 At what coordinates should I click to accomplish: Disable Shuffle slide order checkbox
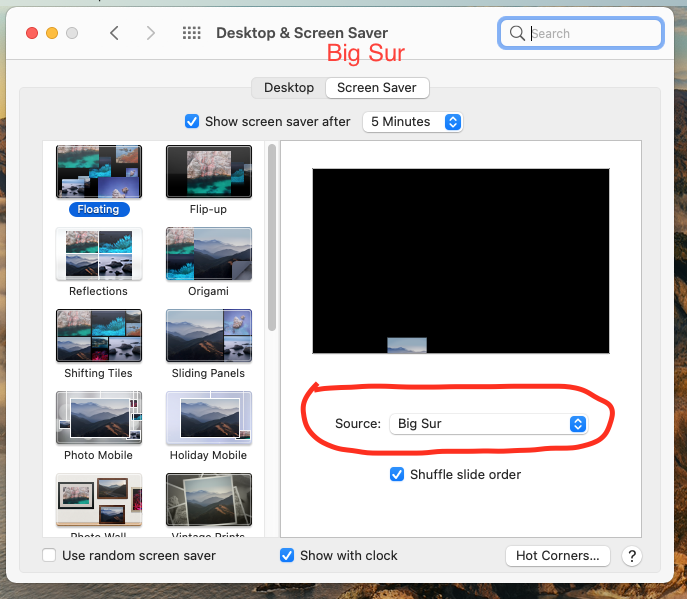tap(397, 474)
